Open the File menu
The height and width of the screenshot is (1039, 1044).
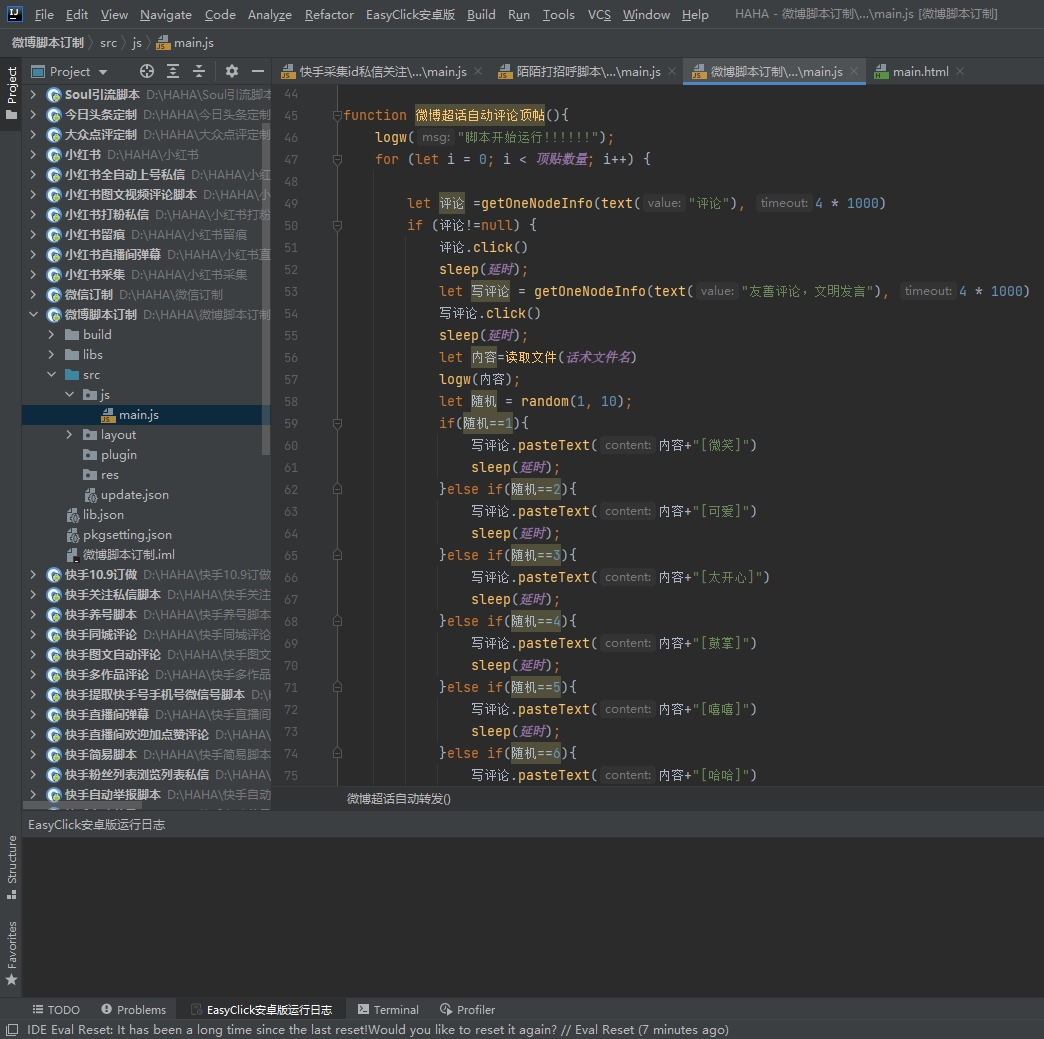(44, 15)
